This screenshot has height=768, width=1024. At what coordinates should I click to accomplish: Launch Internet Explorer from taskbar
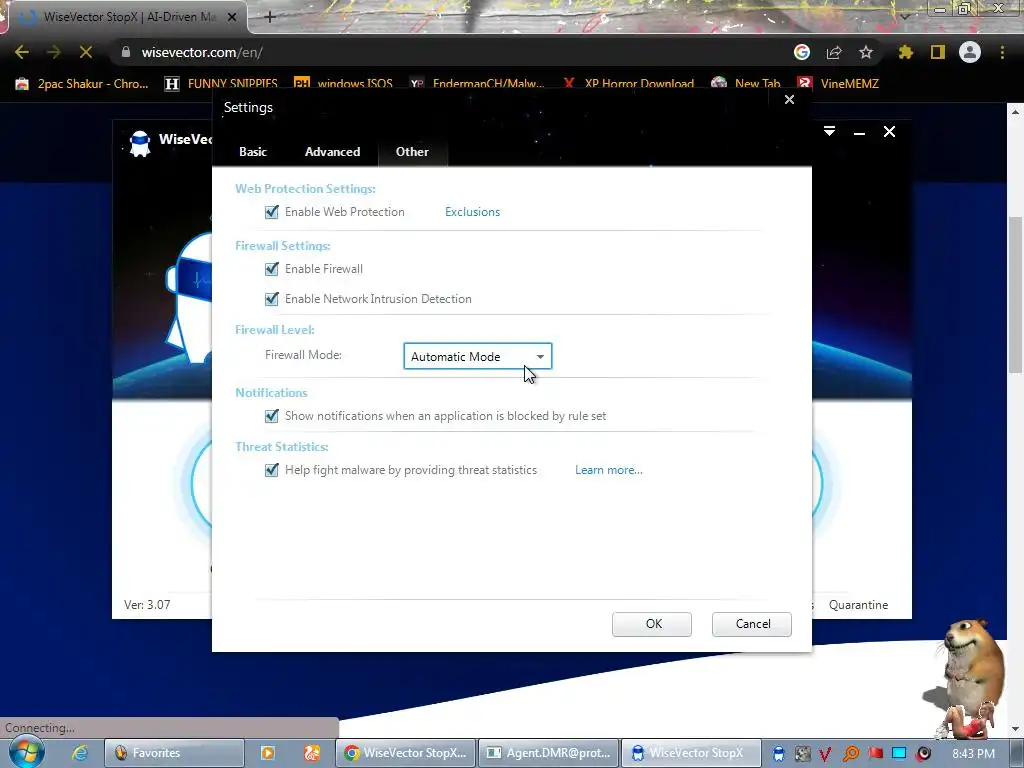coord(80,753)
